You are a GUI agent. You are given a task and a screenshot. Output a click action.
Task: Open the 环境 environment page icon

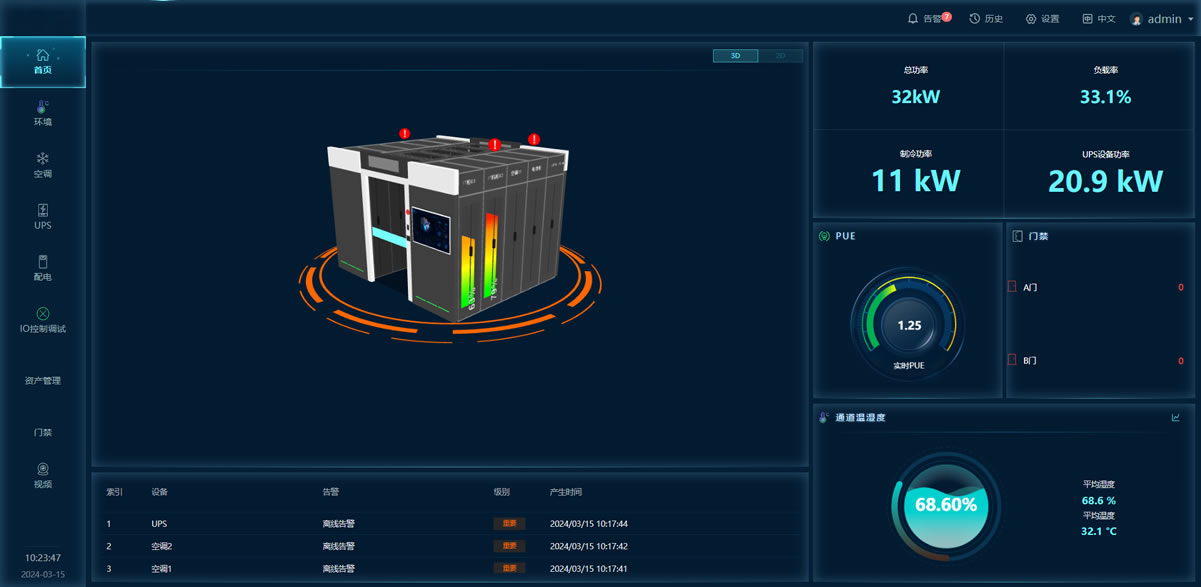point(42,106)
